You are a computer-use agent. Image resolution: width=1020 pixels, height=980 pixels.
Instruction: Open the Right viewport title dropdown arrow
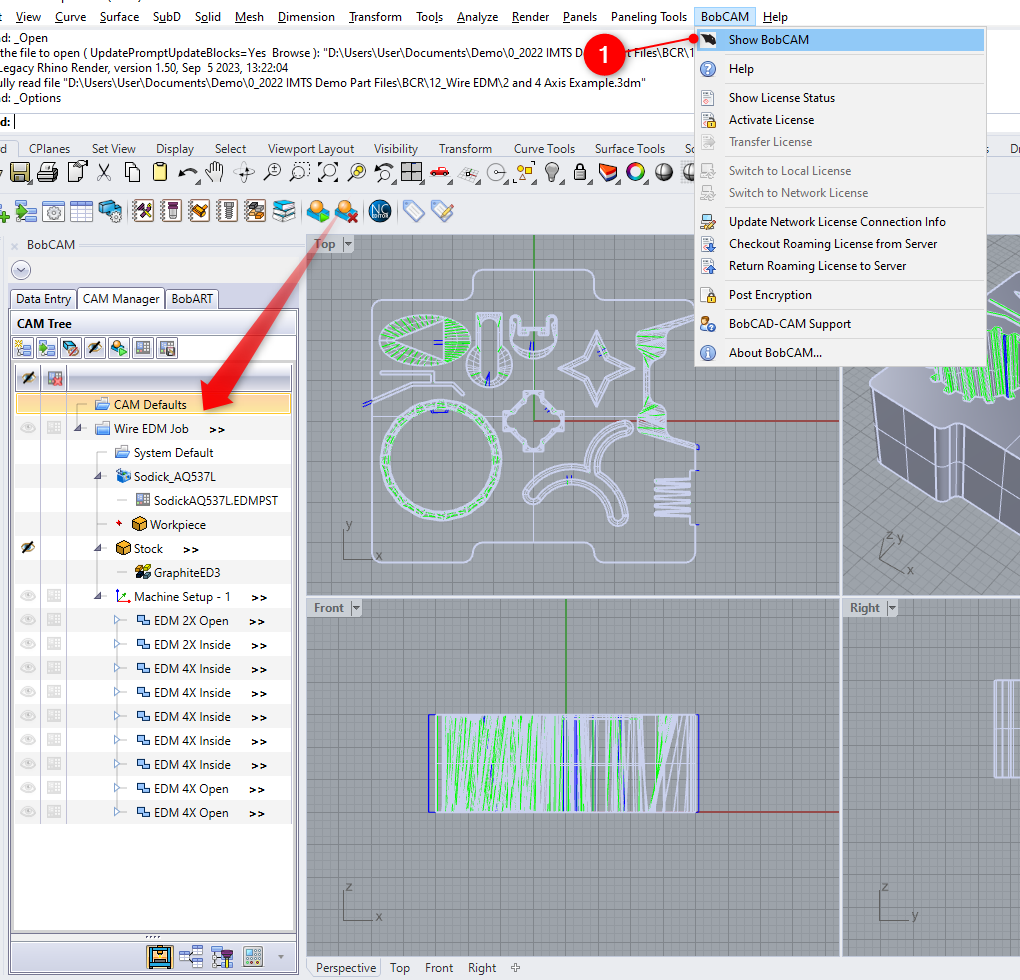pyautogui.click(x=892, y=608)
